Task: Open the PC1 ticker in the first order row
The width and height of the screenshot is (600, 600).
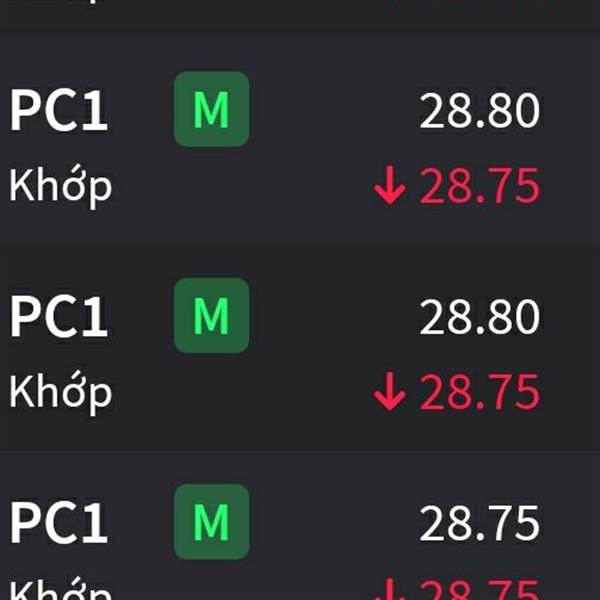Action: pos(58,110)
